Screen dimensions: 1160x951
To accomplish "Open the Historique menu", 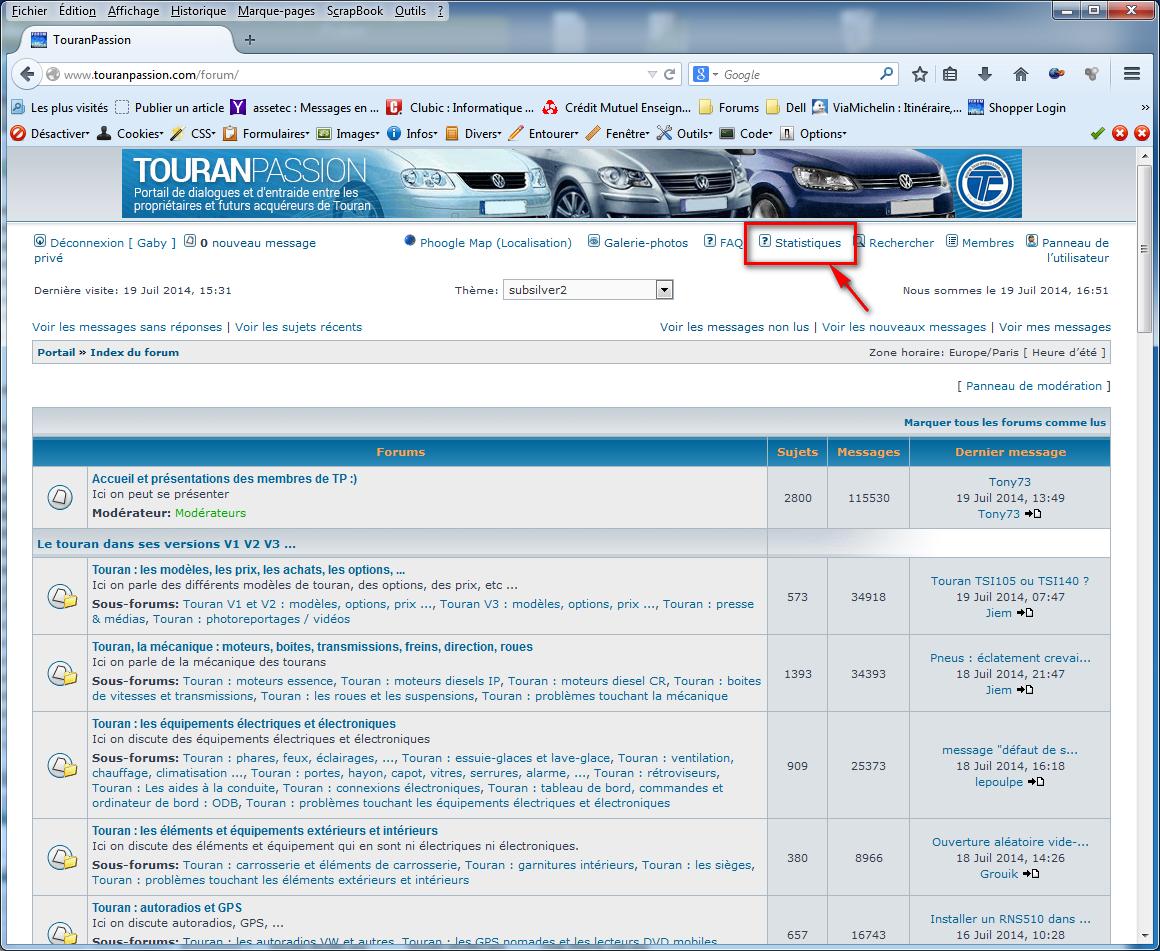I will 198,11.
